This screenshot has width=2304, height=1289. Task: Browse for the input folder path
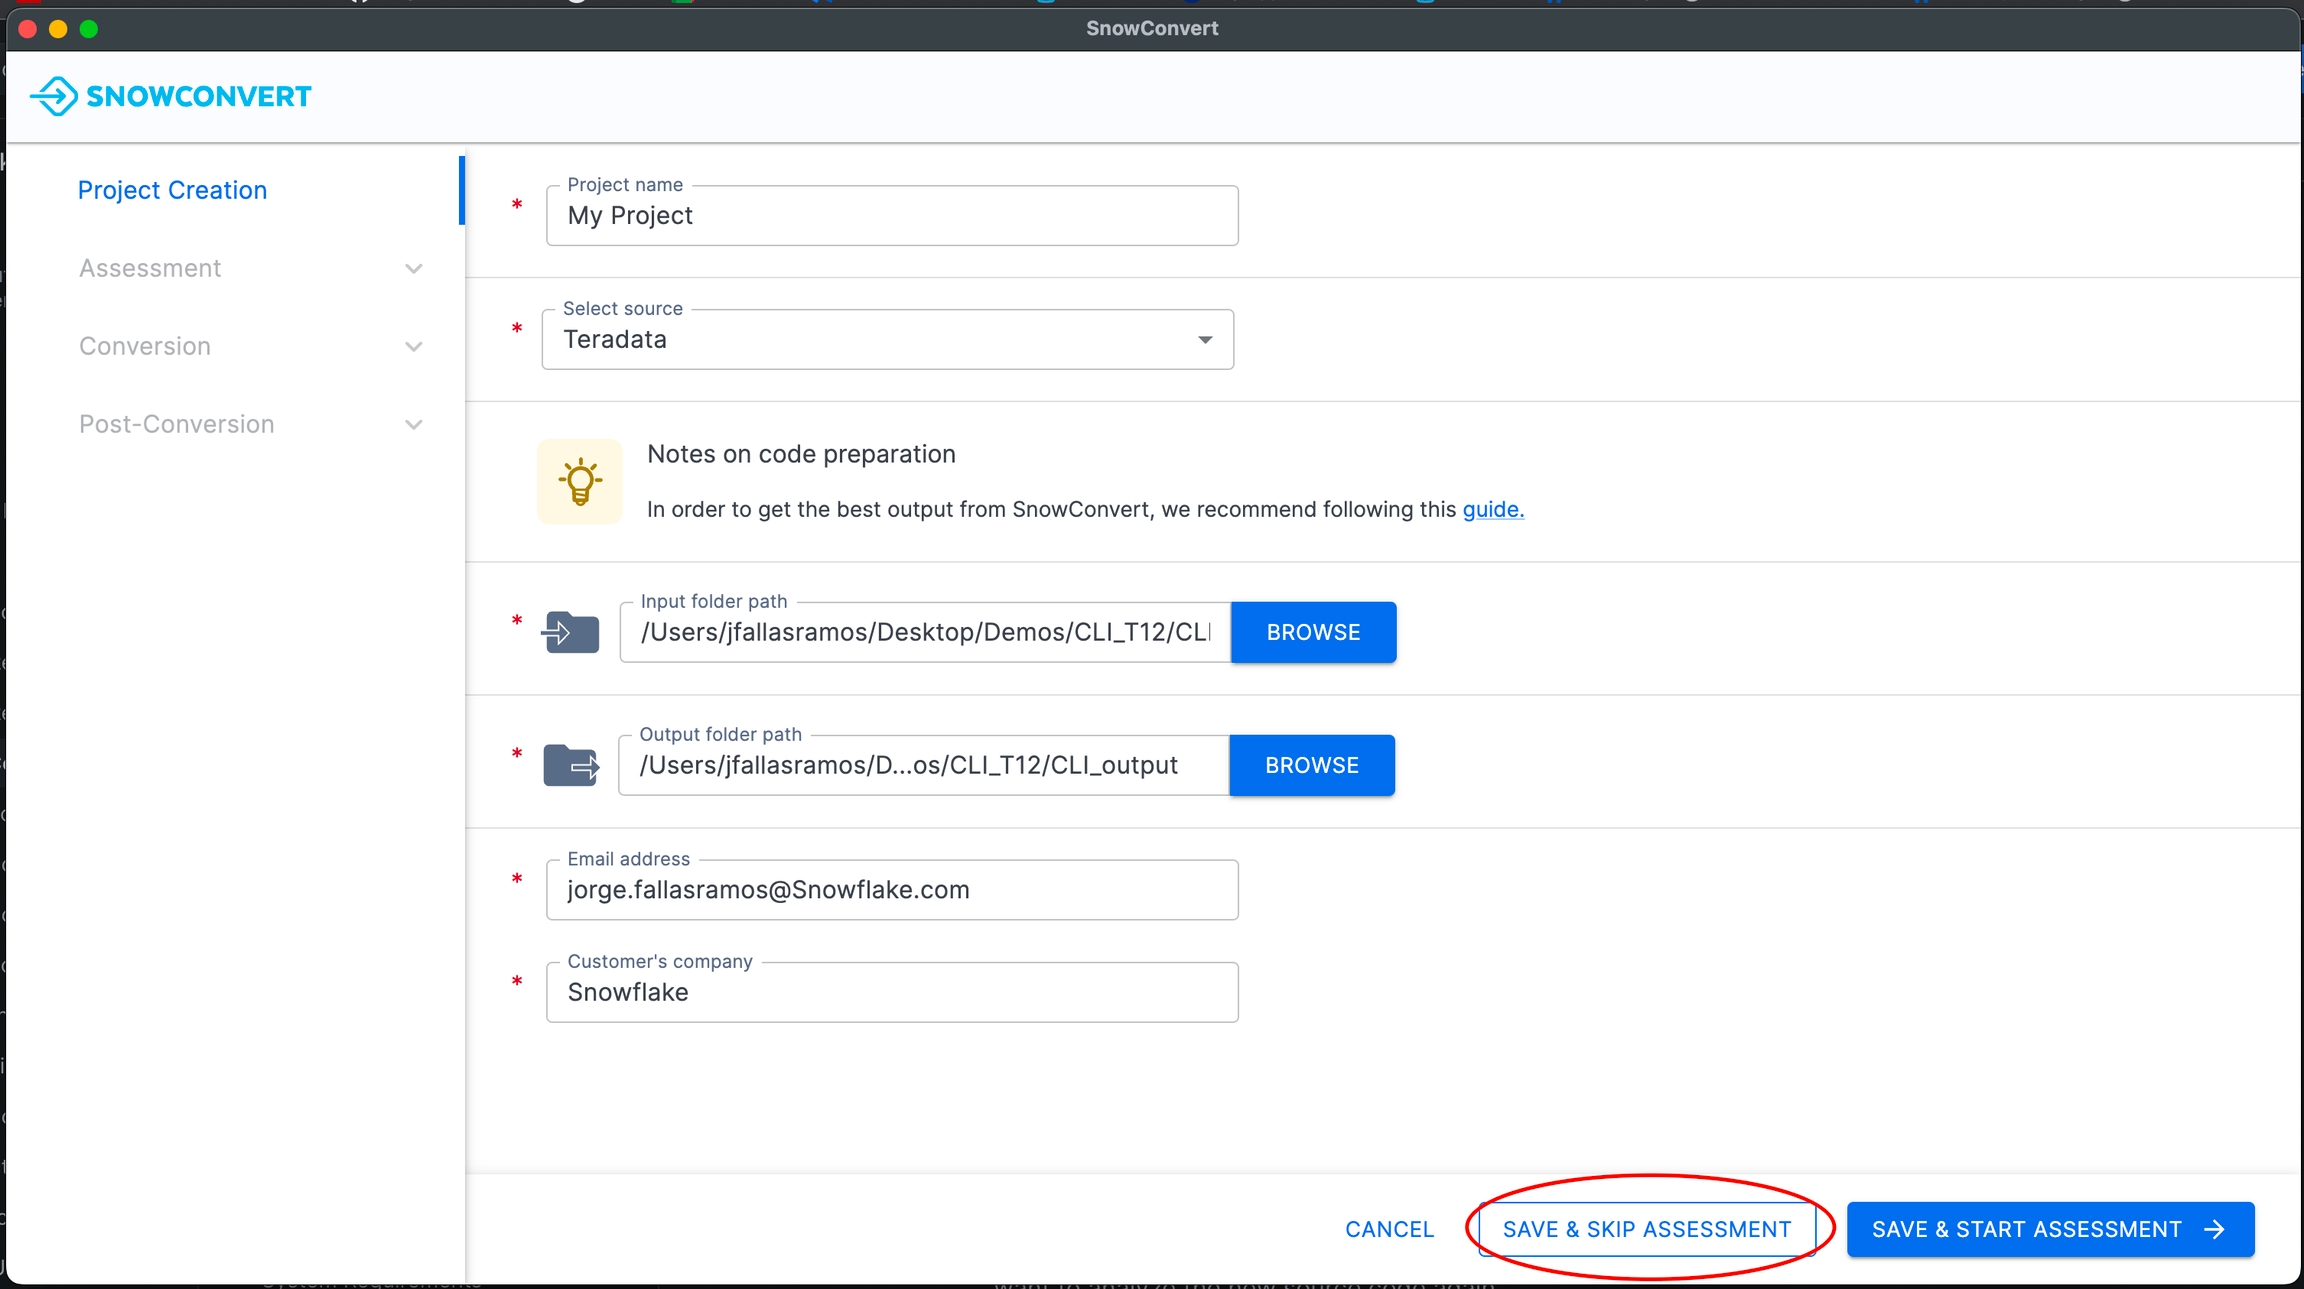1313,632
